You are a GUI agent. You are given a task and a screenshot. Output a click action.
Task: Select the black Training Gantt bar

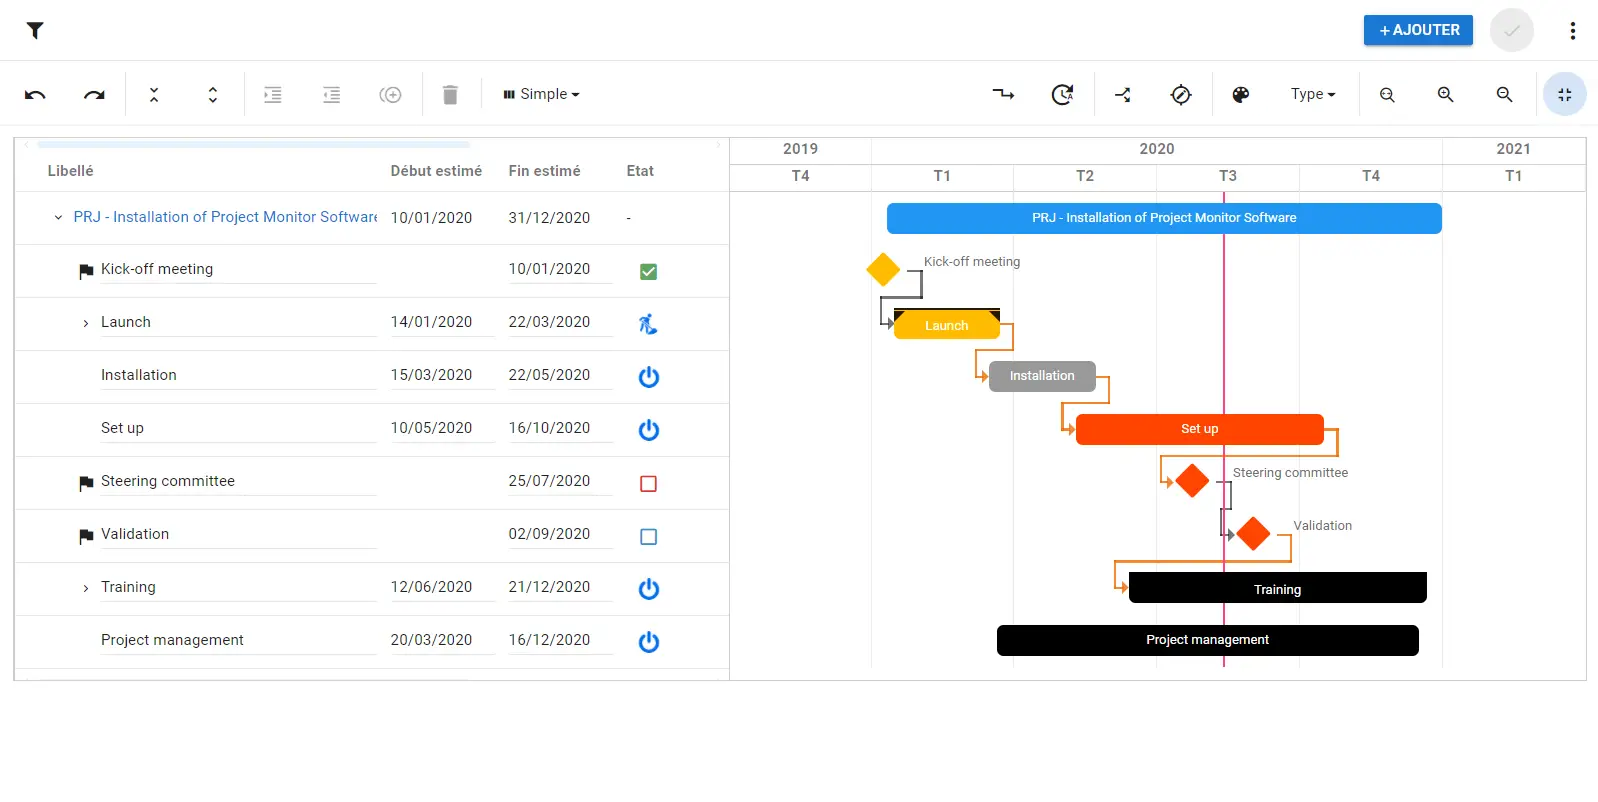(x=1277, y=588)
